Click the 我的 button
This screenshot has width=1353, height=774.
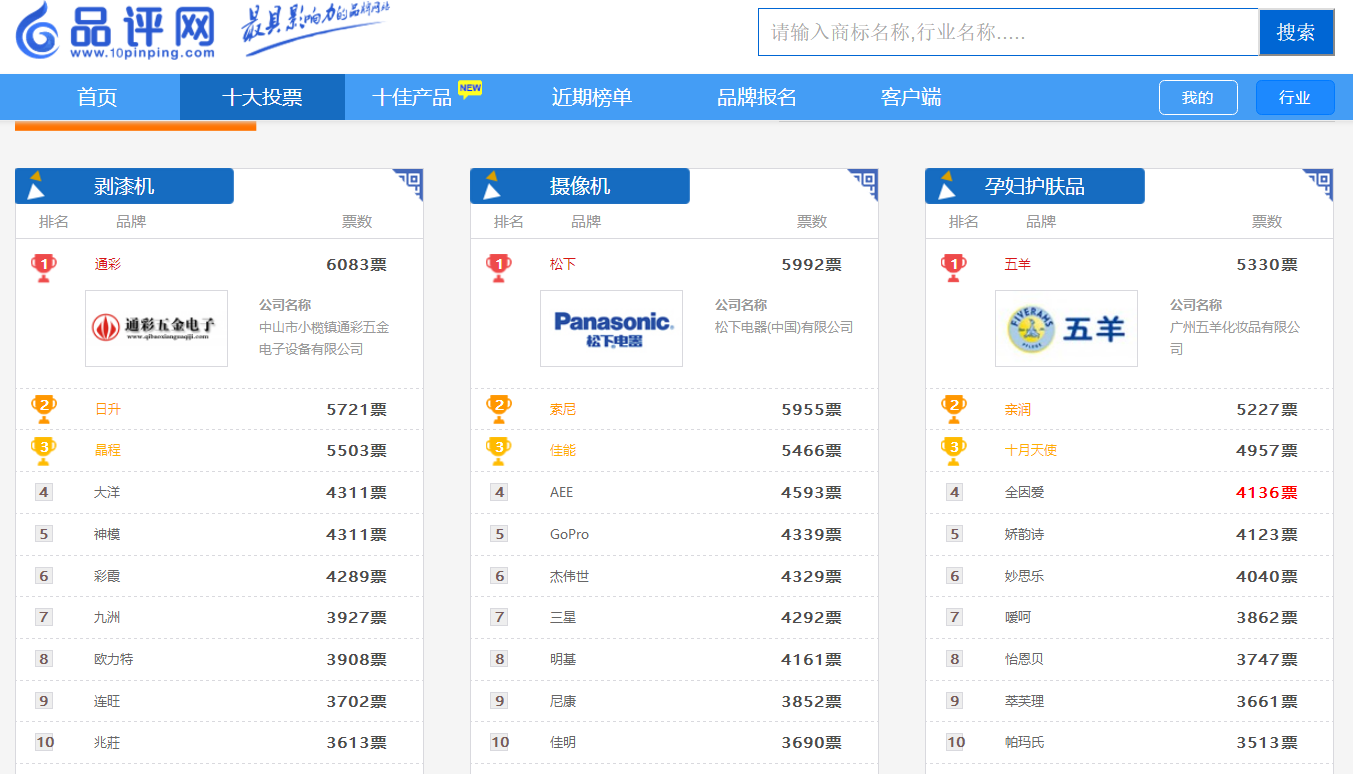[1198, 97]
